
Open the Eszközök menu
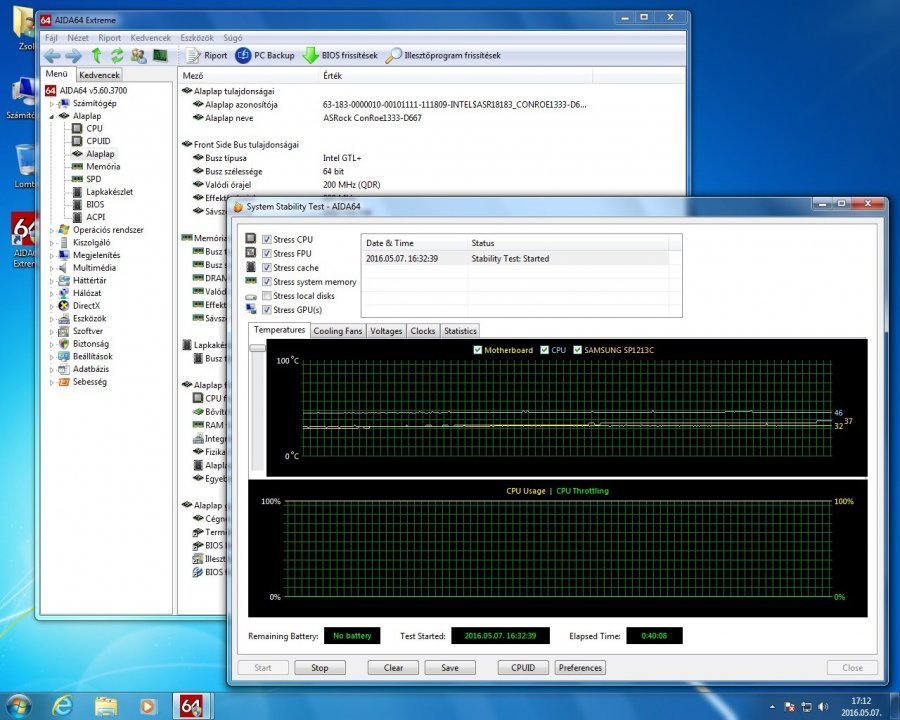tap(197, 38)
